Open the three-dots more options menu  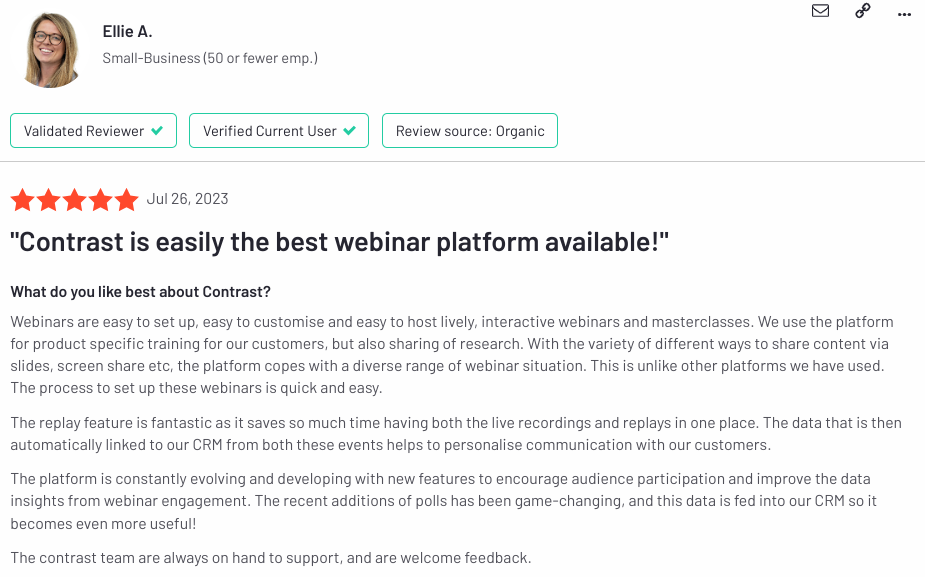point(904,14)
